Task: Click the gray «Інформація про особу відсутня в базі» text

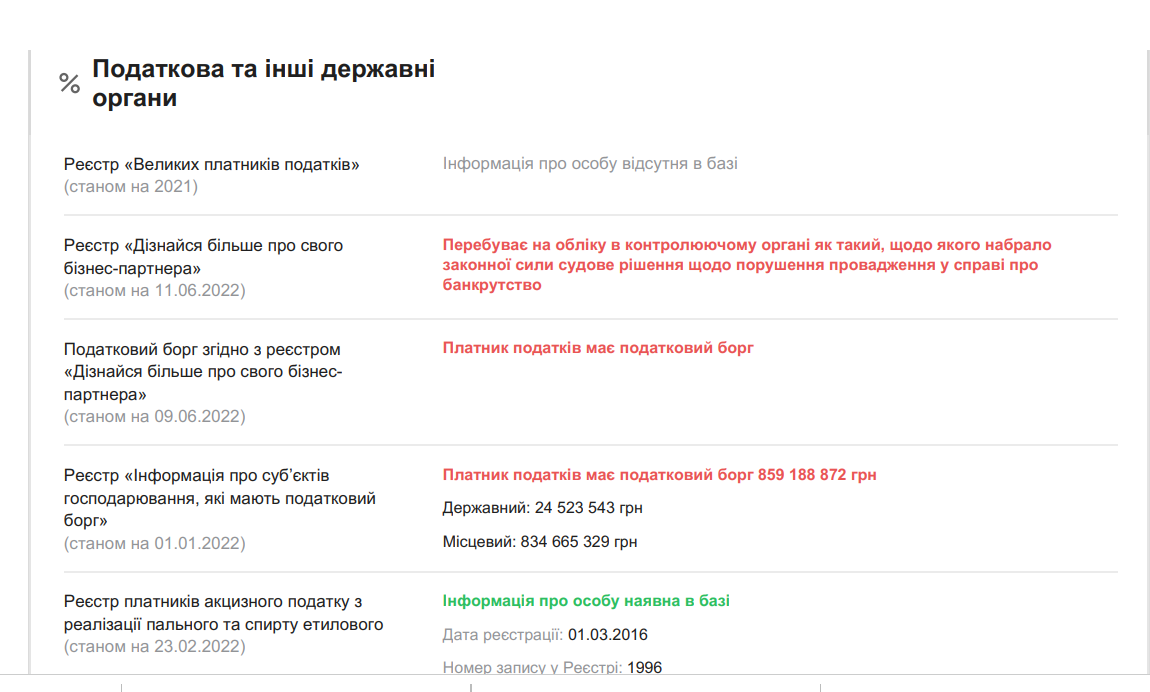Action: 590,163
